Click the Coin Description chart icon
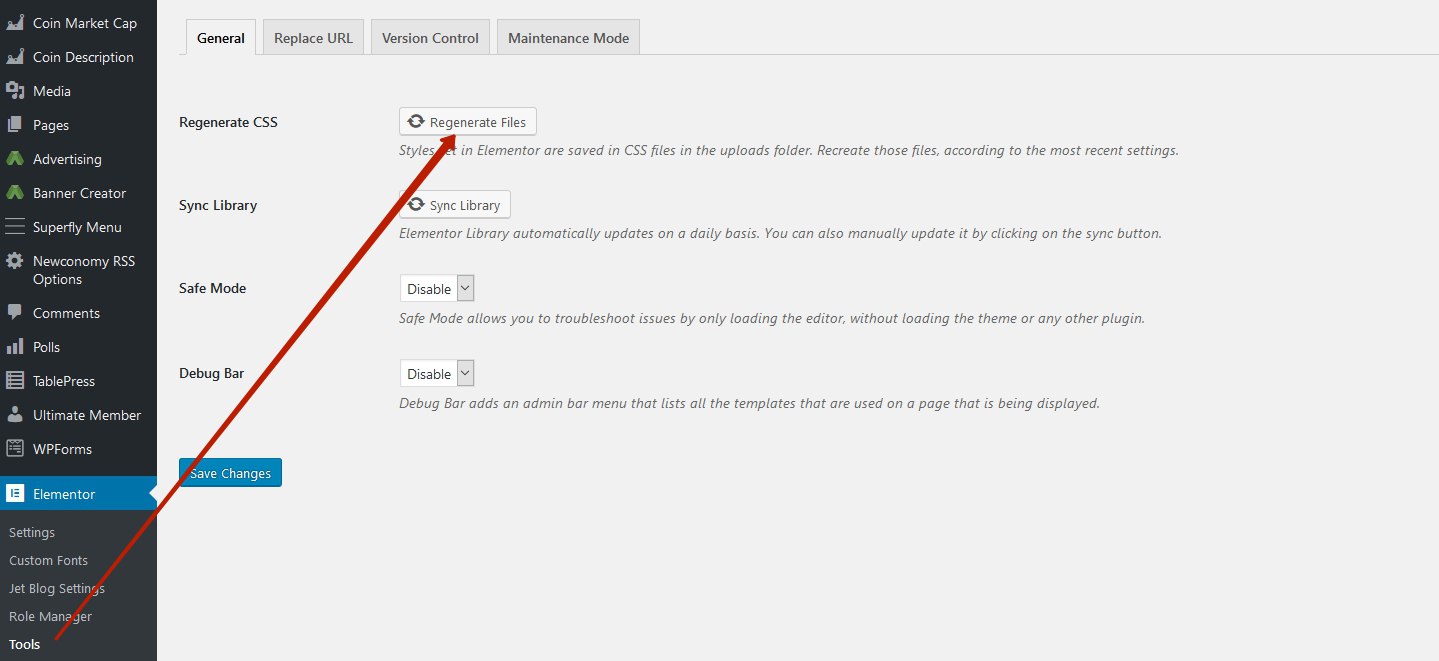Image resolution: width=1439 pixels, height=661 pixels. (x=15, y=57)
